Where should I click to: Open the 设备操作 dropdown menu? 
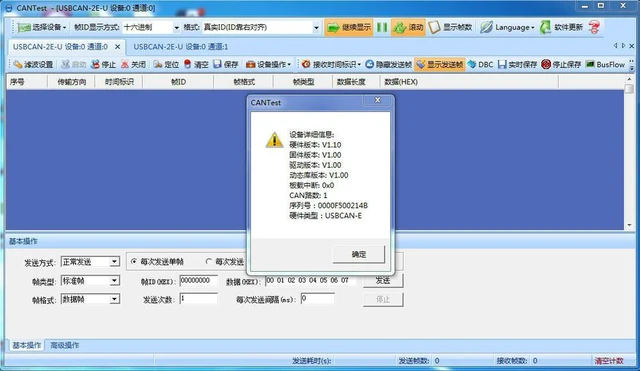click(269, 64)
